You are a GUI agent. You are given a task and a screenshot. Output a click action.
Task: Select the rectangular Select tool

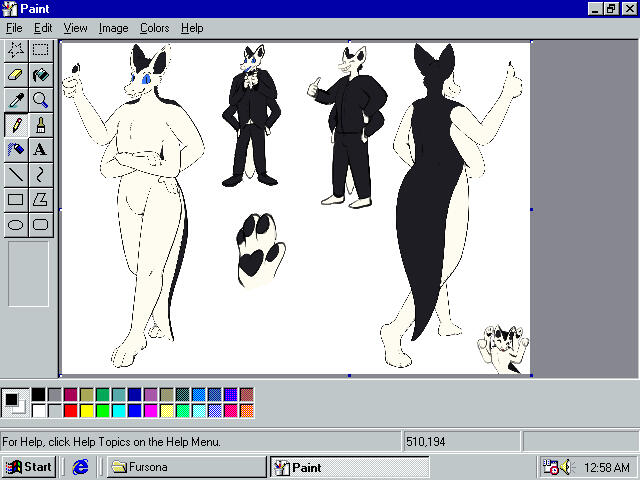tap(40, 50)
